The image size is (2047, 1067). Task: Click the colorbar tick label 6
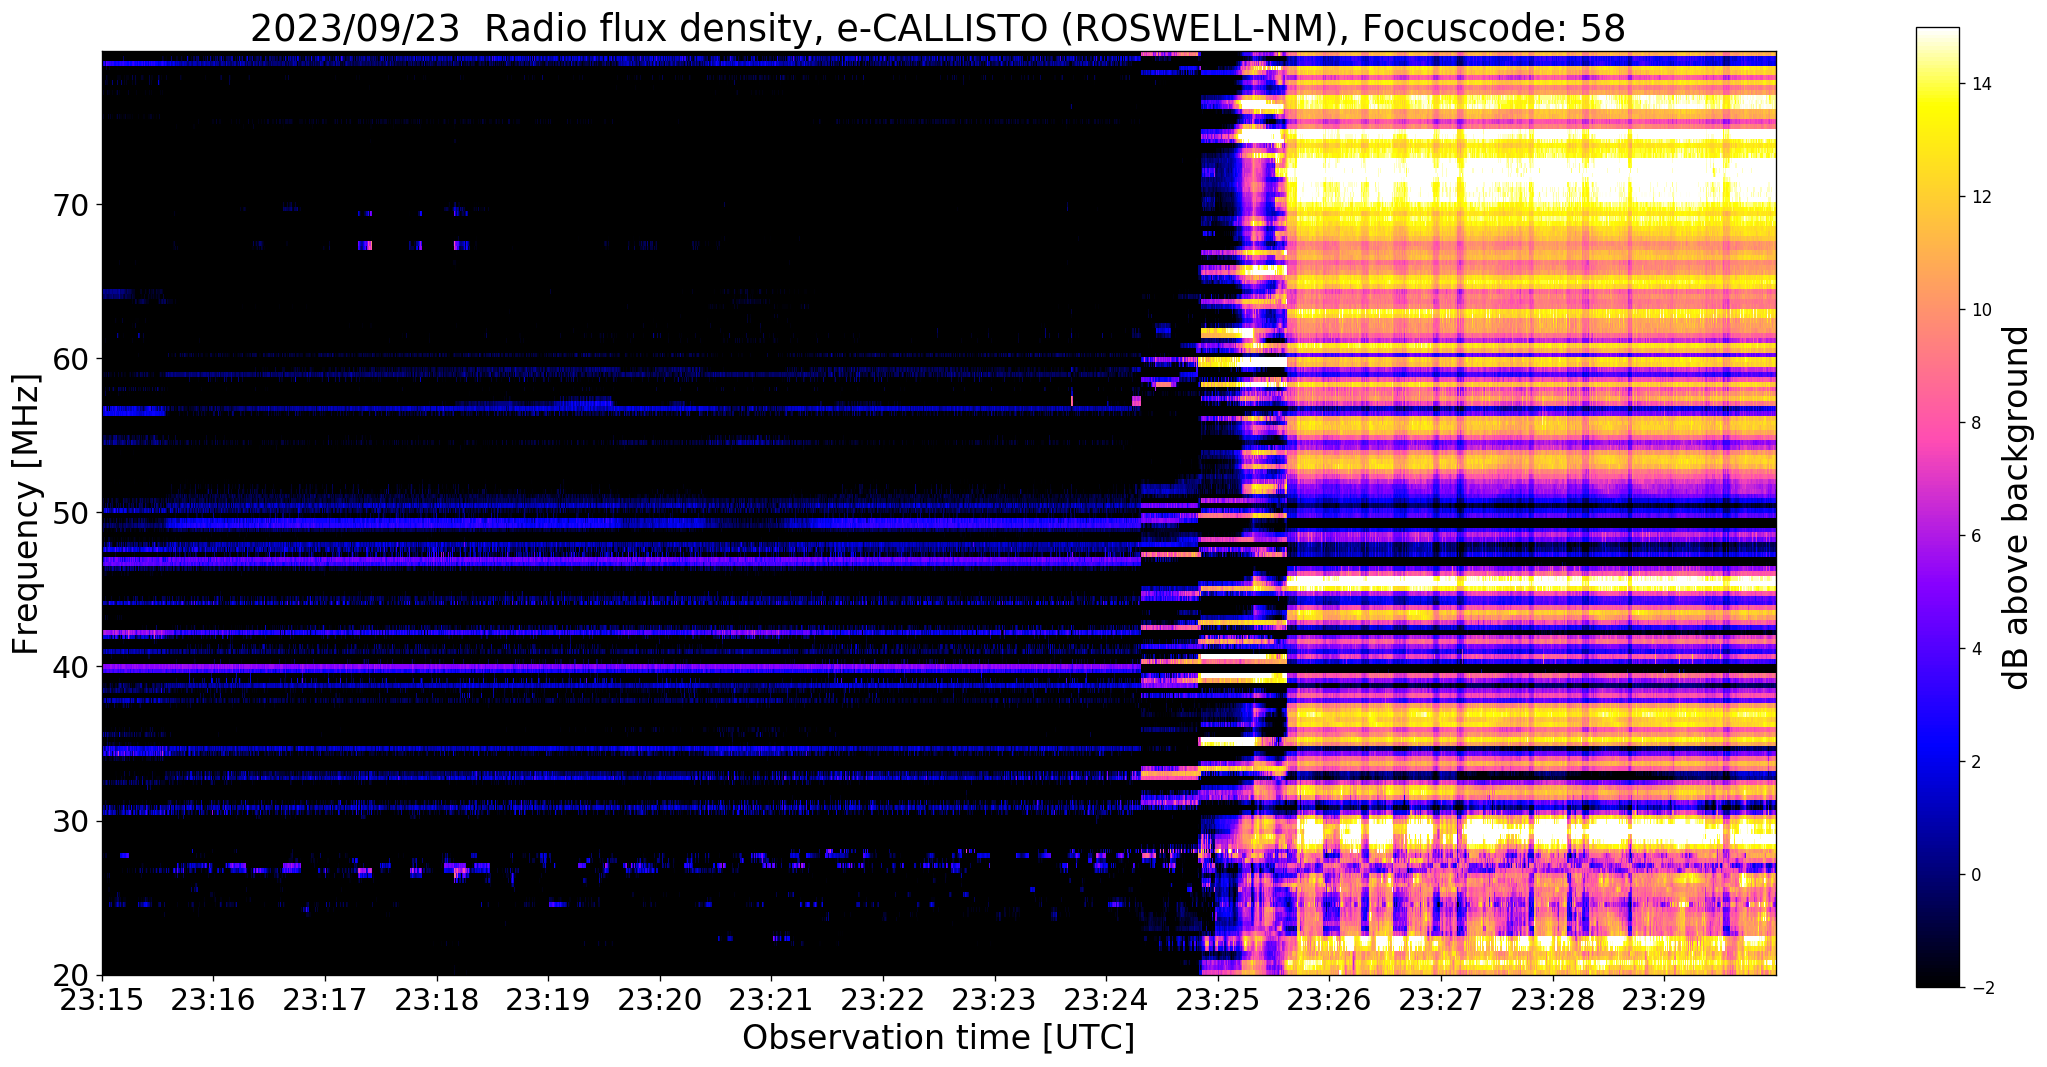[1975, 536]
